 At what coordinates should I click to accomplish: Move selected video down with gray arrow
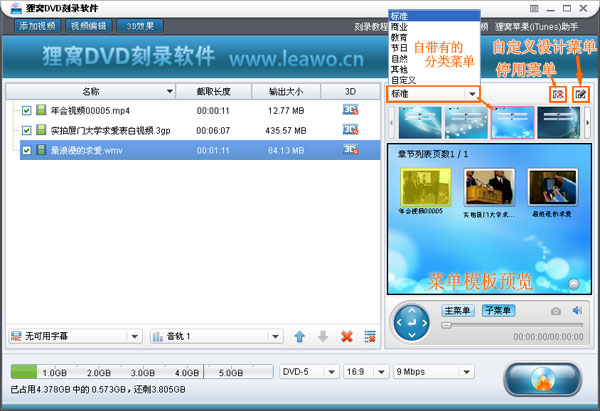tap(323, 337)
